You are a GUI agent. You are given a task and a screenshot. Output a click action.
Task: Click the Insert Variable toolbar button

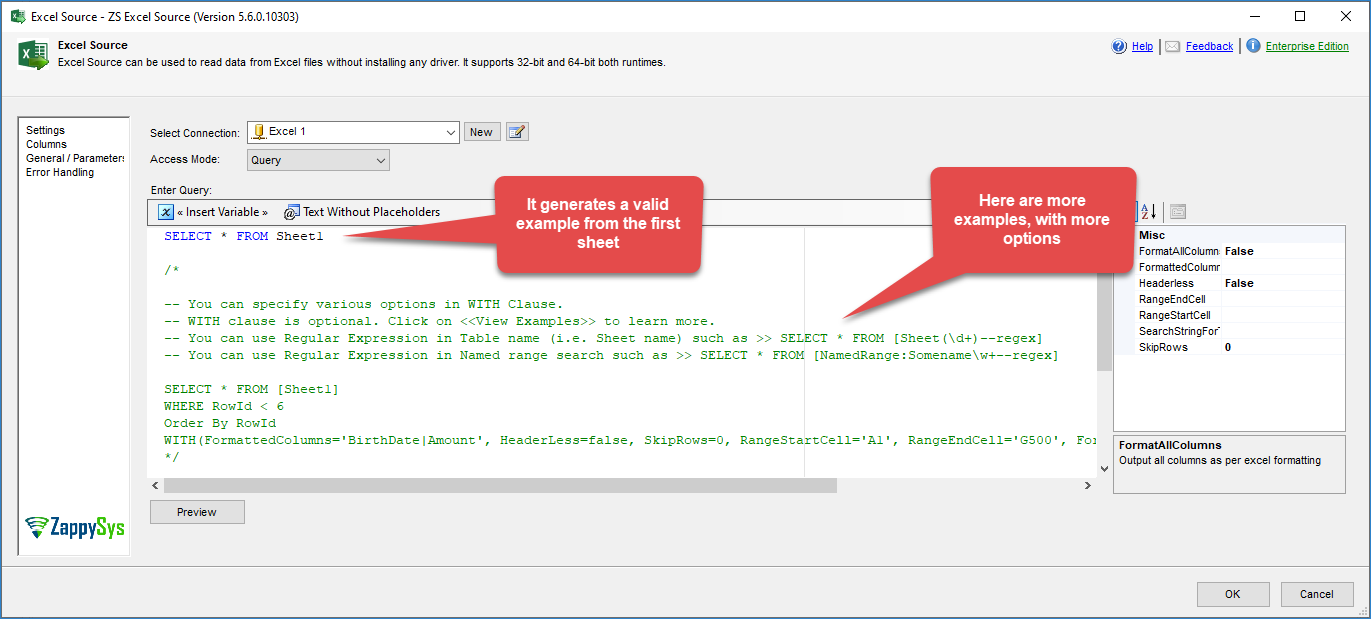pyautogui.click(x=213, y=212)
